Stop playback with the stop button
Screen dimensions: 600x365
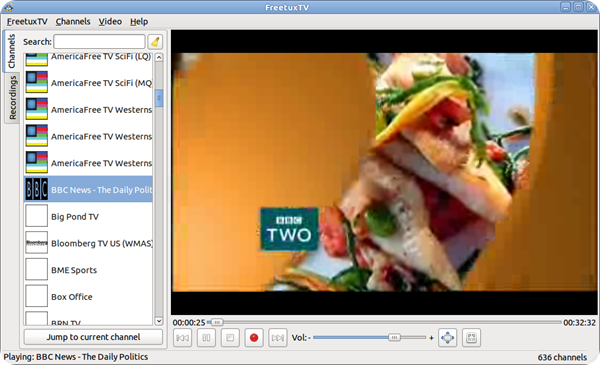230,338
